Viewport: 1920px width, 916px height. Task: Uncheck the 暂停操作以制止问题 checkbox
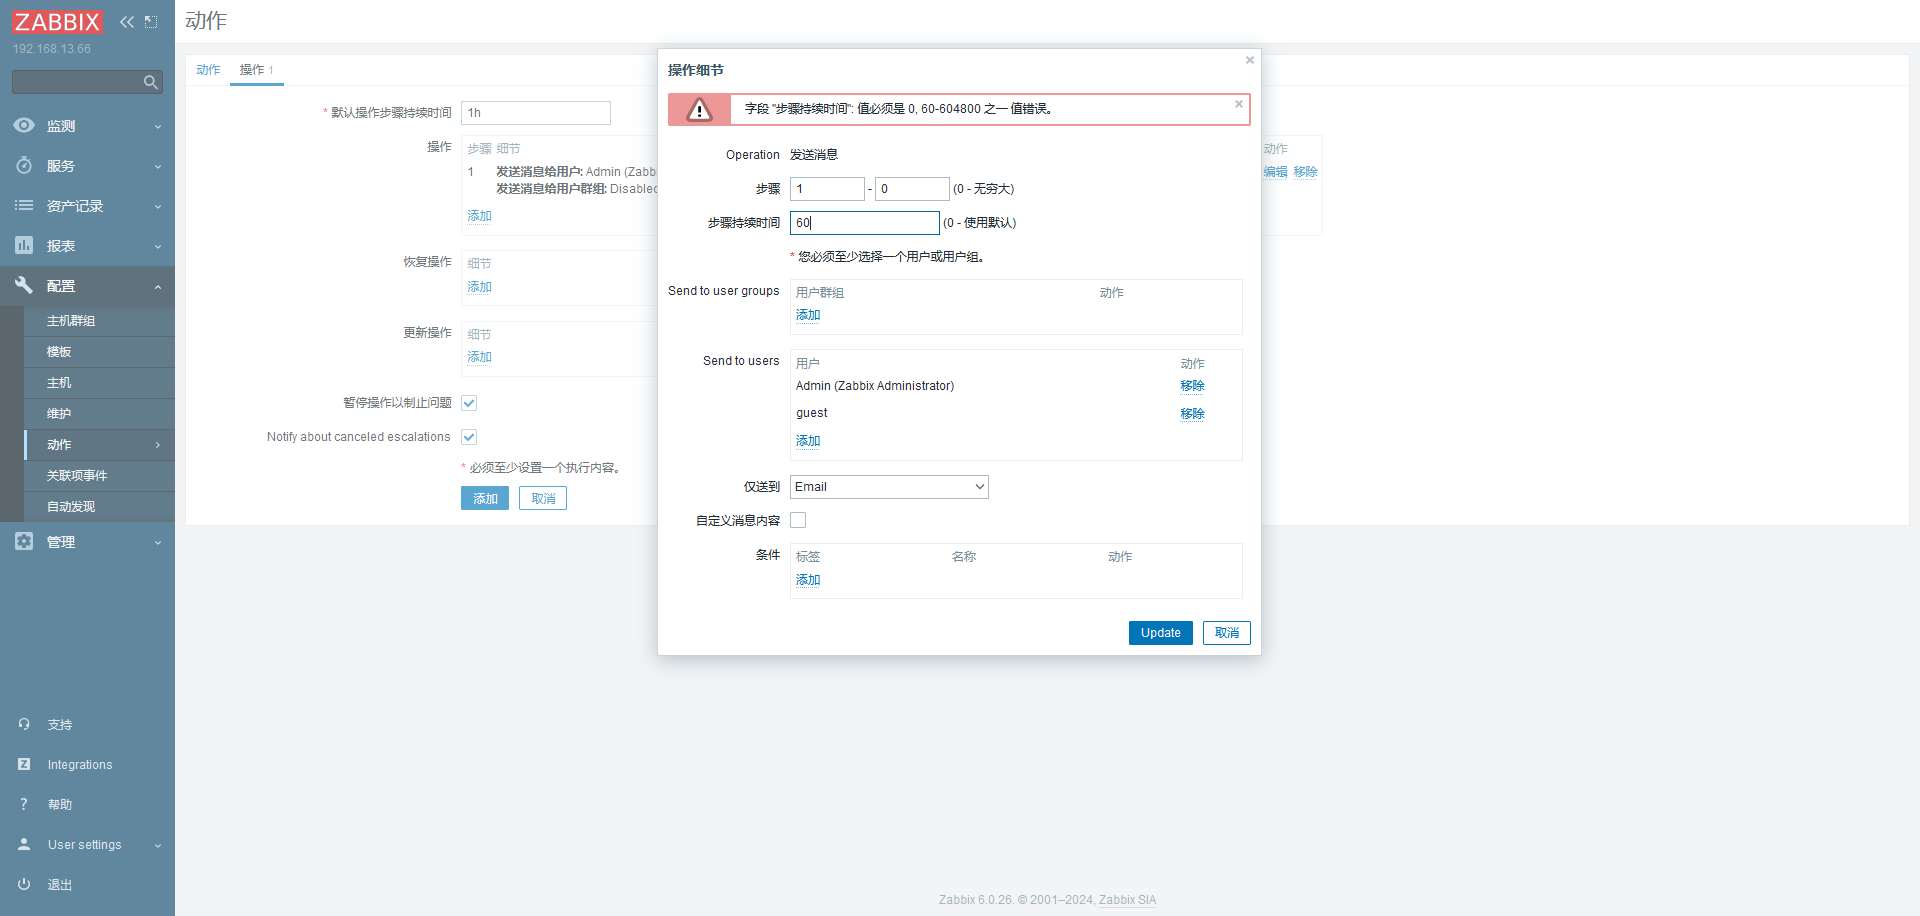(x=469, y=403)
